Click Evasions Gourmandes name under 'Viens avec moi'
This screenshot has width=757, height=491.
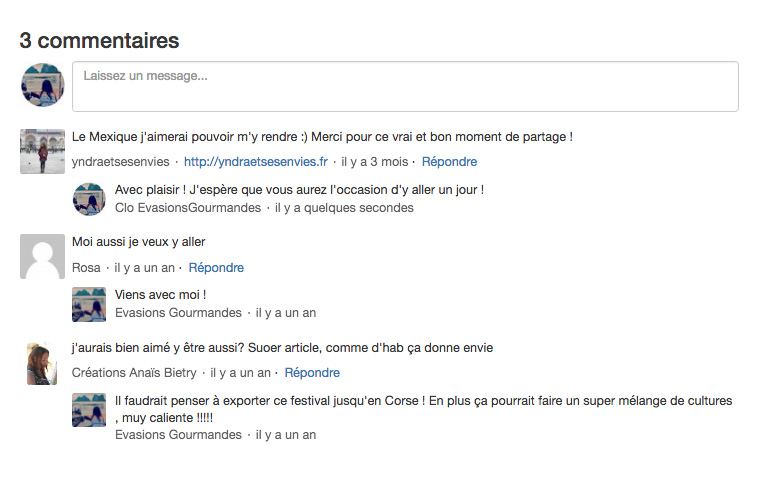178,313
